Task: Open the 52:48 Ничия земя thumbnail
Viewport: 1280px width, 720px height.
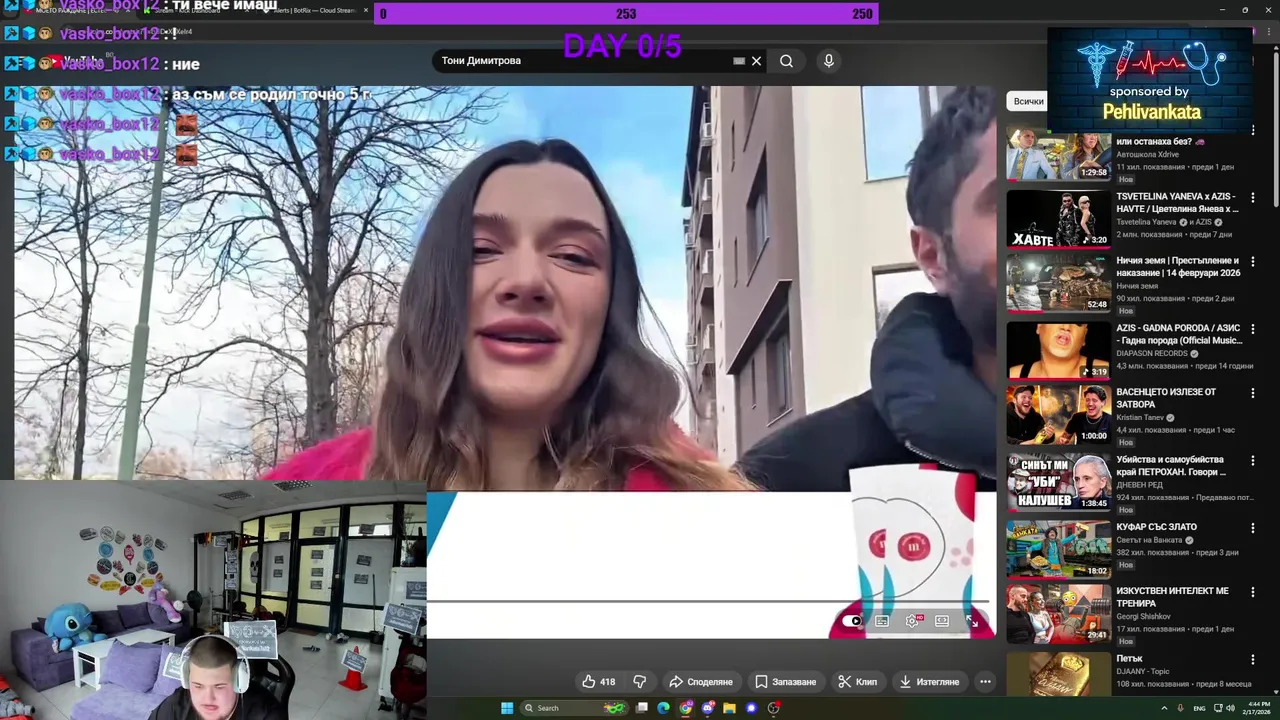Action: 1058,282
